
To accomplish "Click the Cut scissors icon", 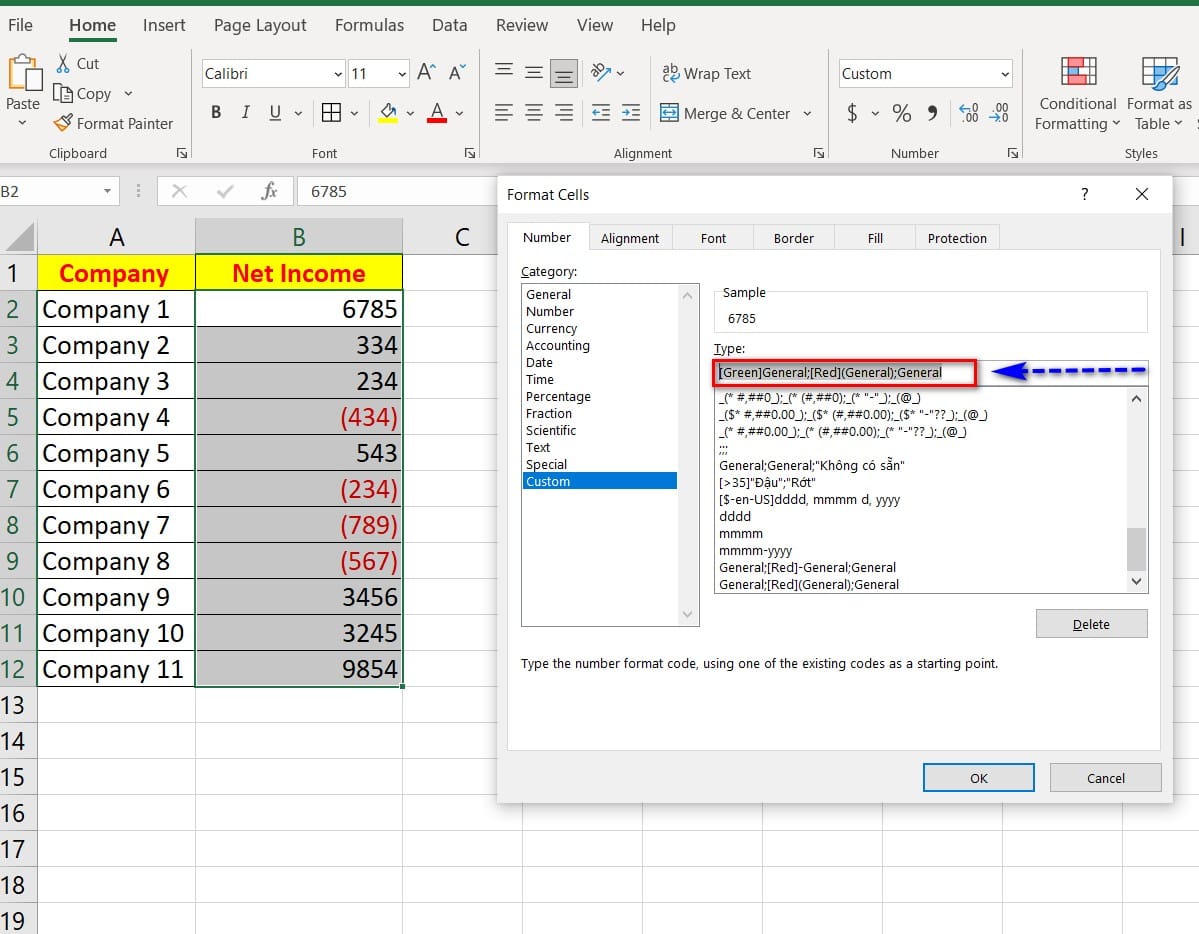I will [x=63, y=63].
